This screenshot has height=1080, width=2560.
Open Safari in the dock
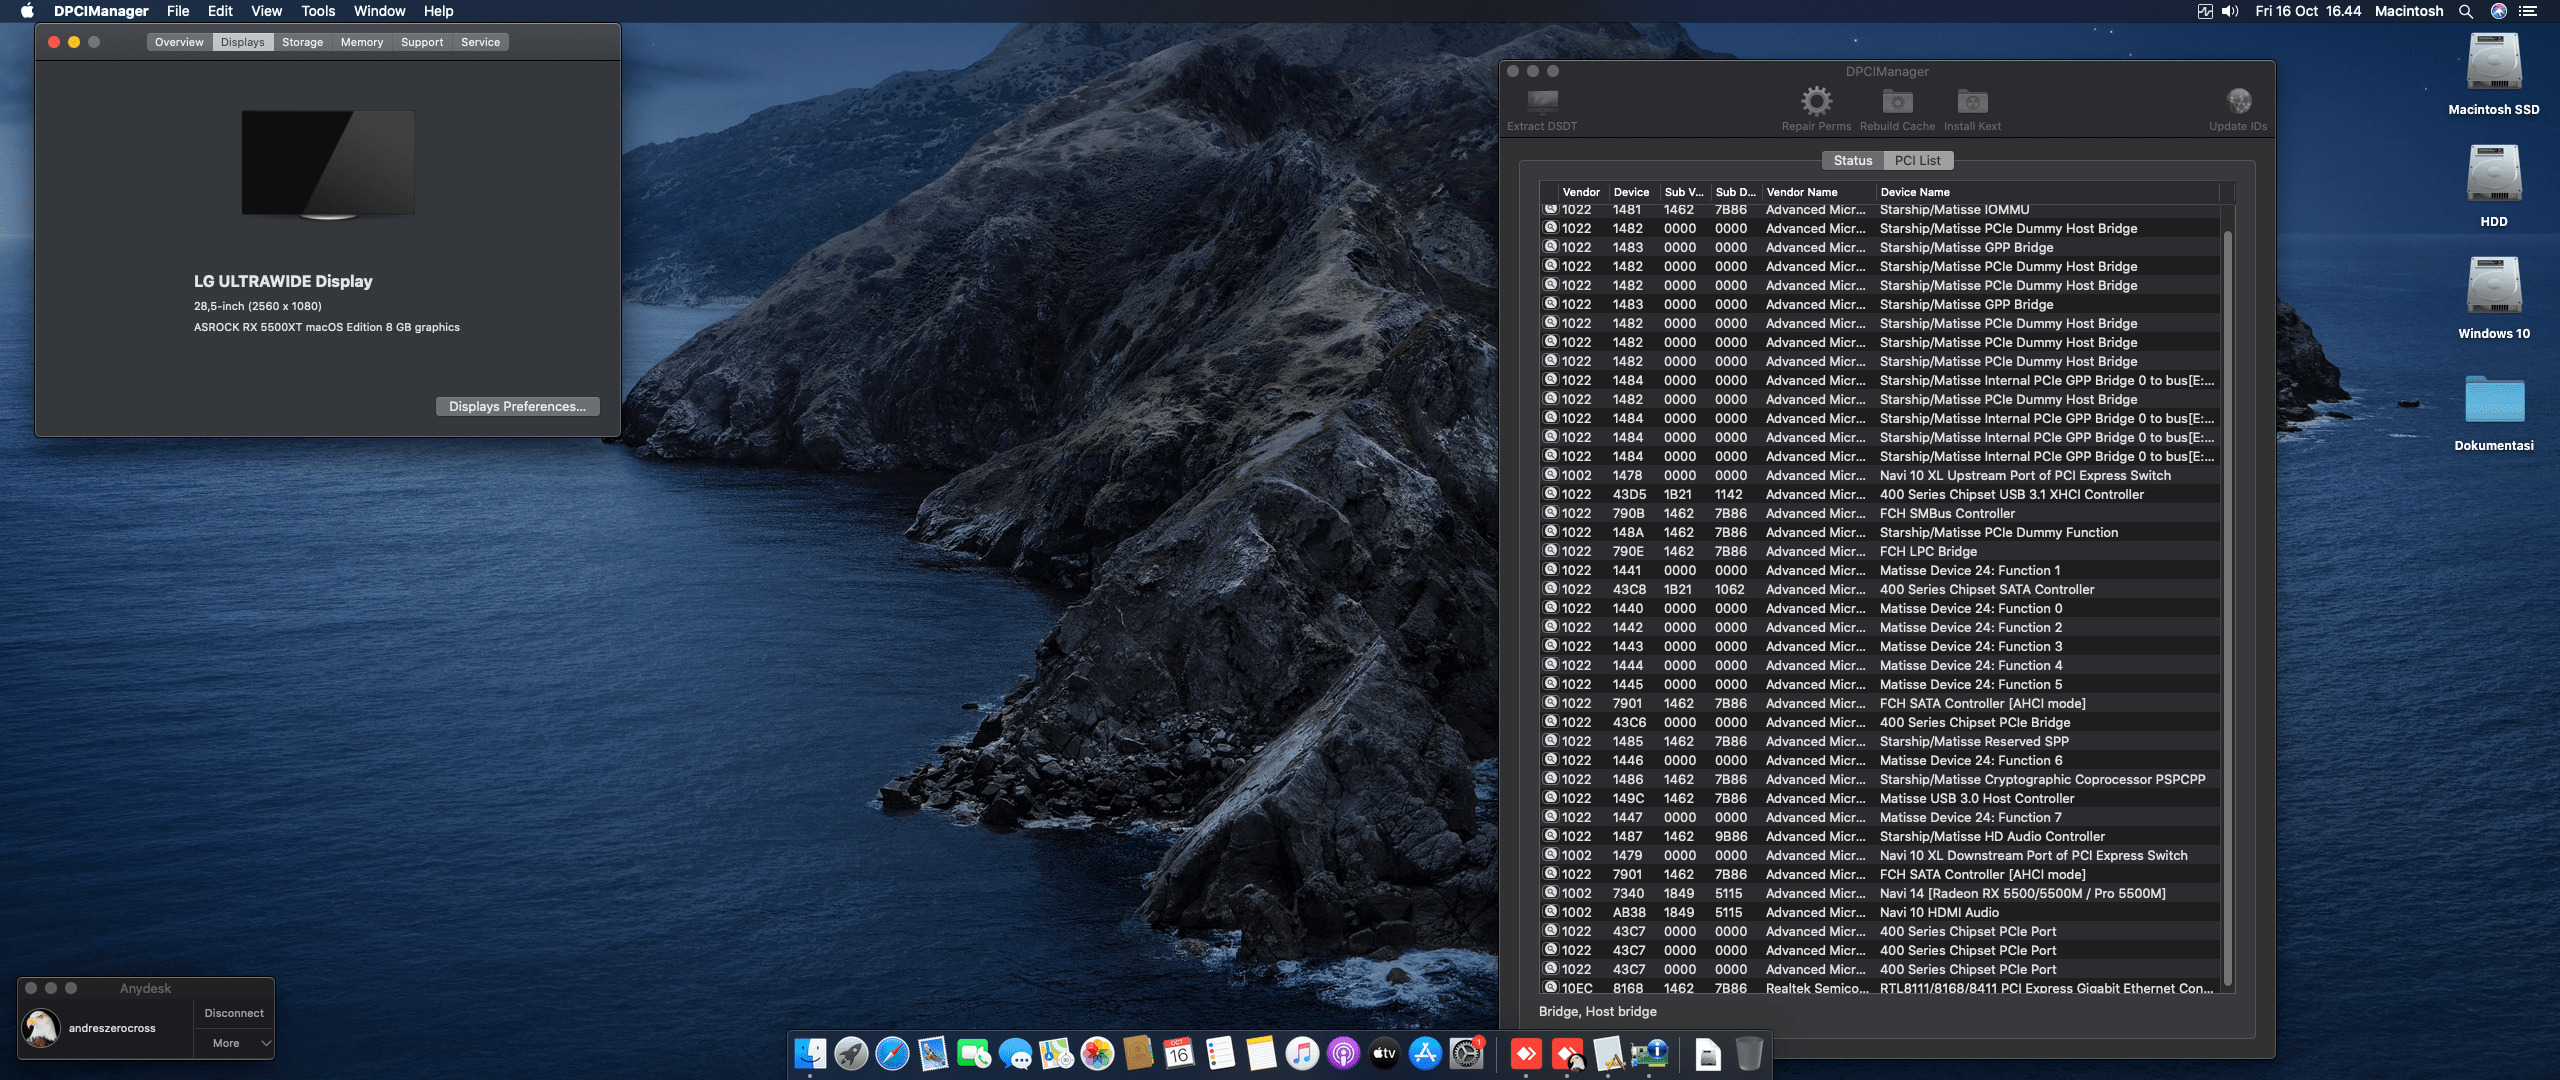click(892, 1053)
